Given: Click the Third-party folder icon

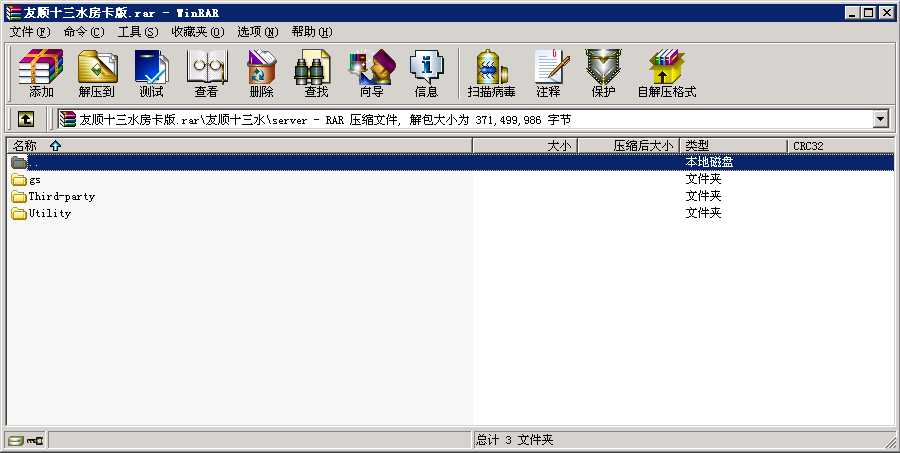Looking at the screenshot, I should click(x=19, y=196).
